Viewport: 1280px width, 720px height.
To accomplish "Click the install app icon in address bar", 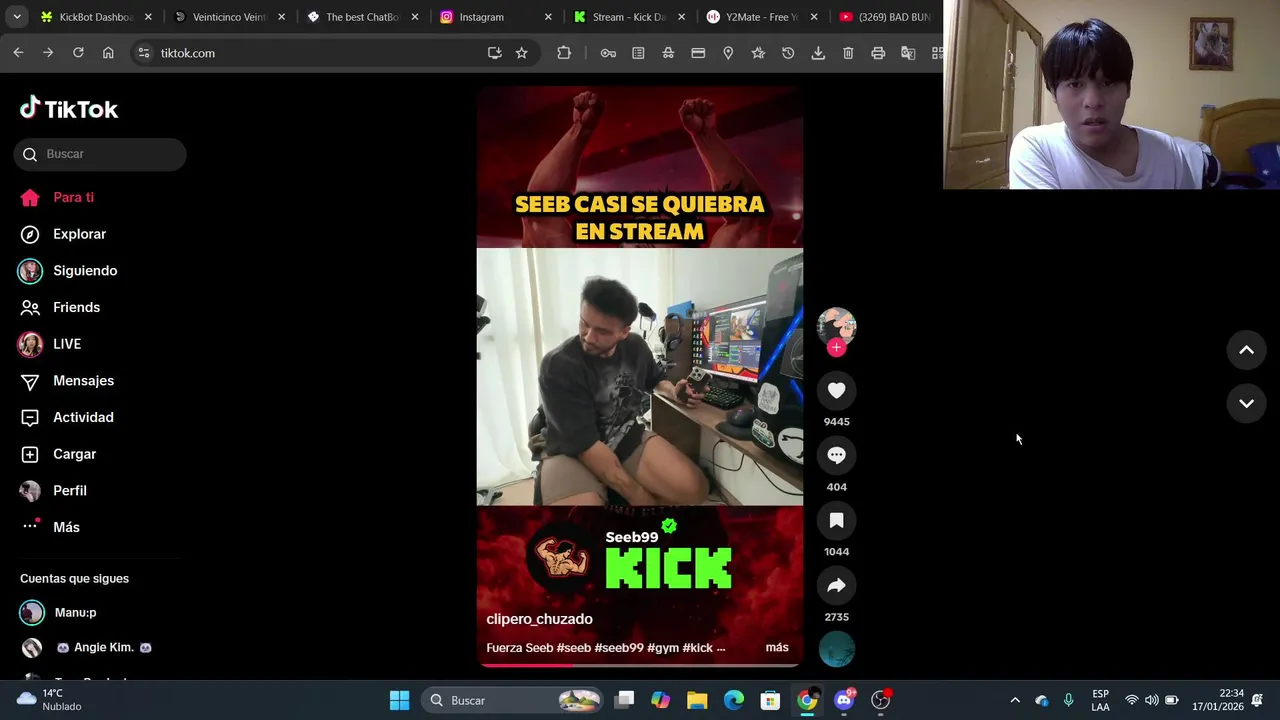I will [494, 53].
